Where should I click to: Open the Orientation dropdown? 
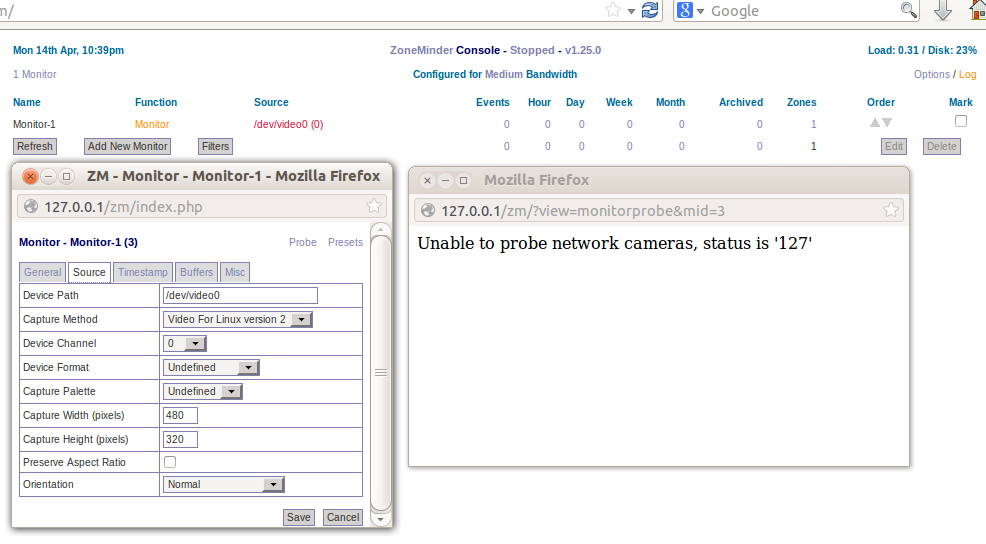click(223, 485)
